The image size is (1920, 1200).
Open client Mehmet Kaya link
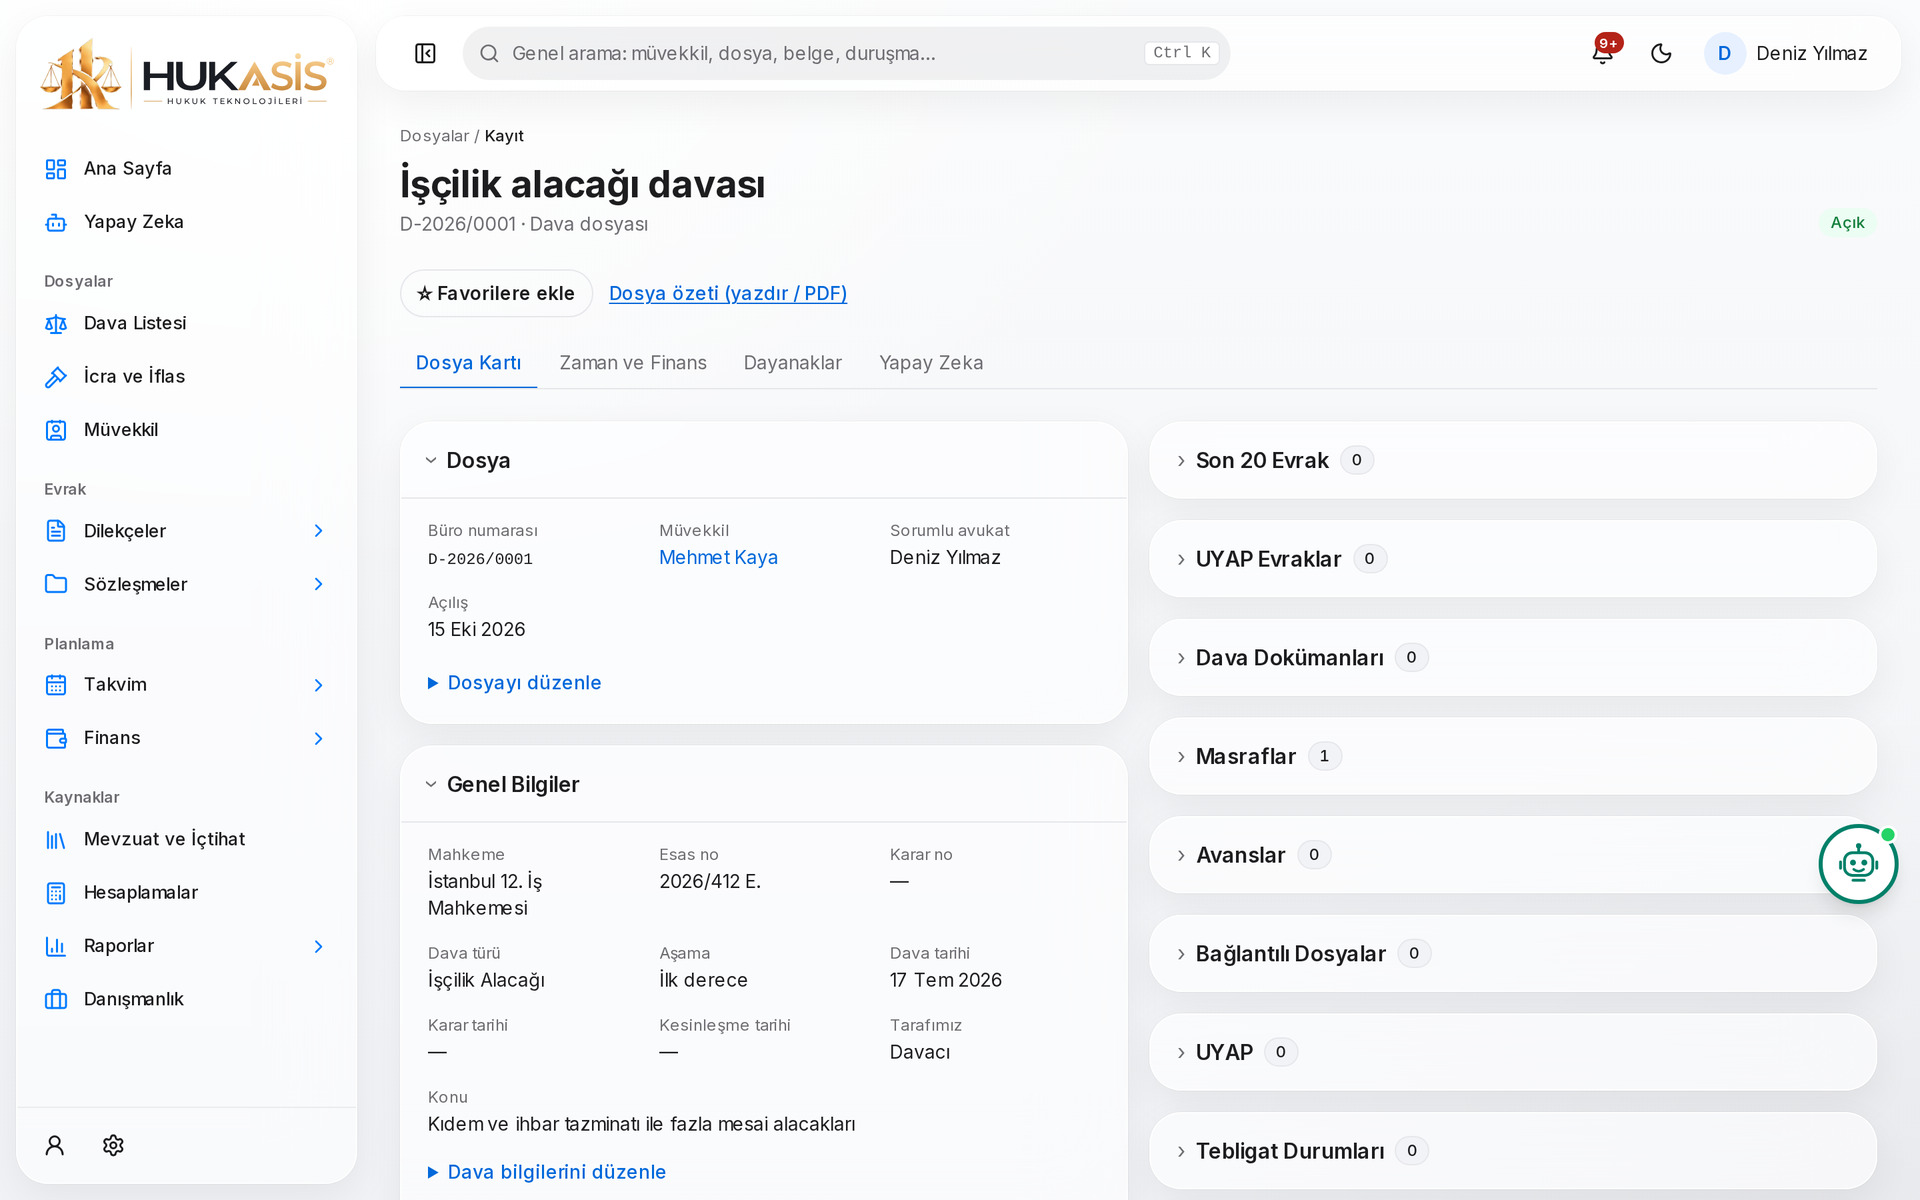(718, 558)
